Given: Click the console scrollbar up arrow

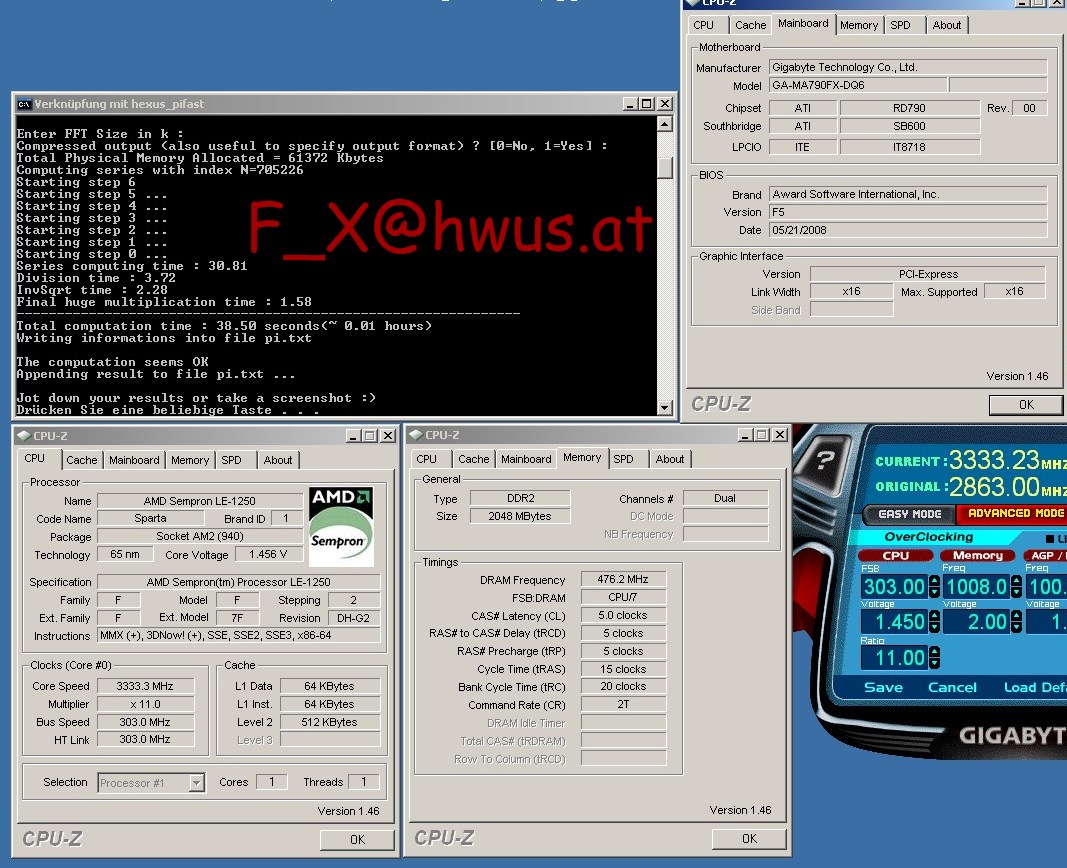Looking at the screenshot, I should (x=665, y=124).
